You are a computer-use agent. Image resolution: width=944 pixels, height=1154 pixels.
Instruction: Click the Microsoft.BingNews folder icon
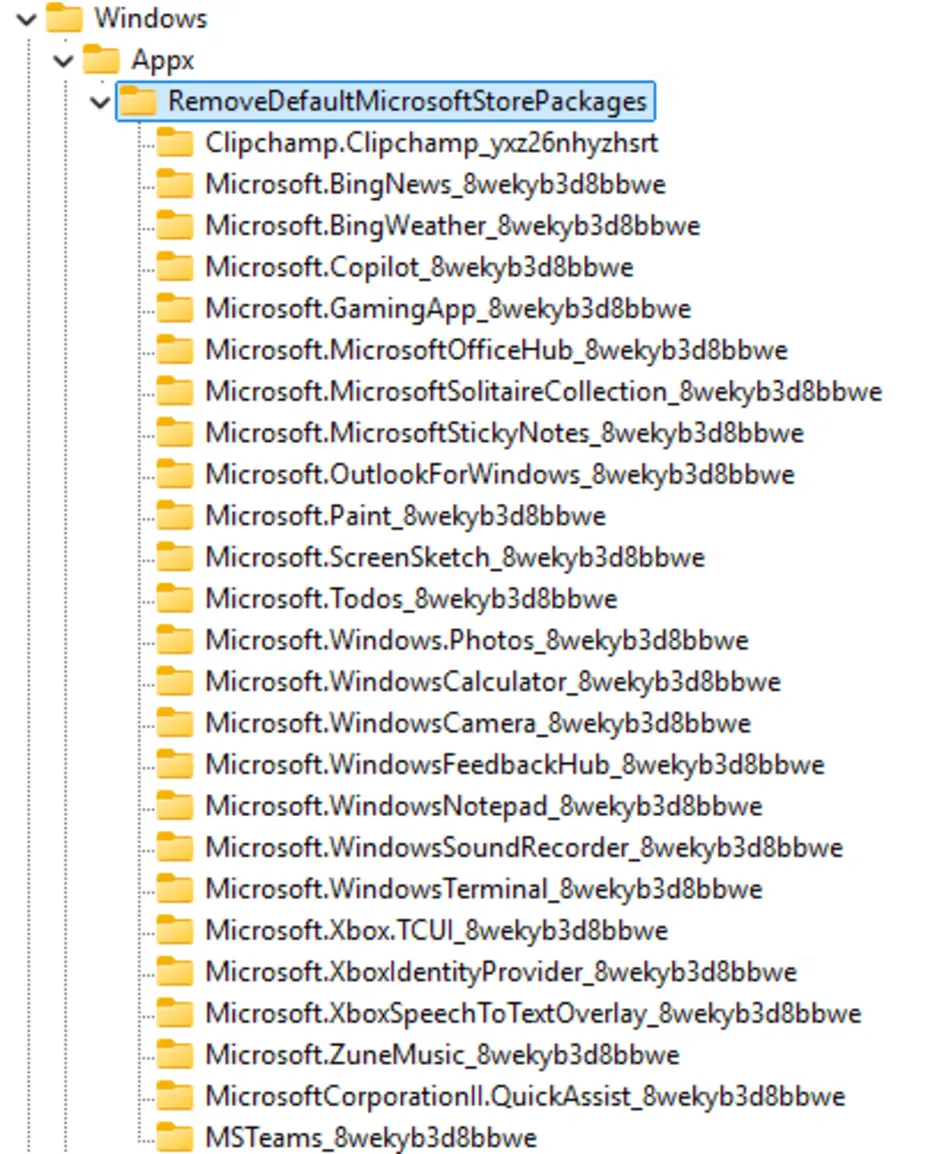[174, 183]
